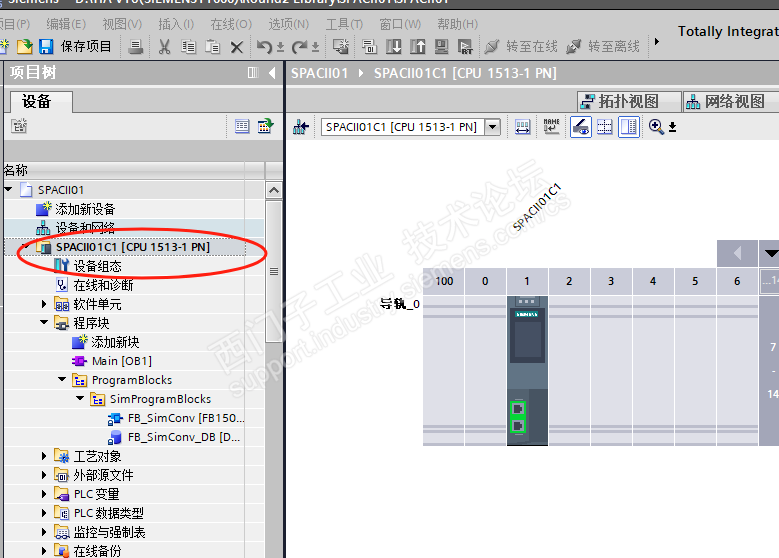The image size is (779, 558).
Task: Expand the 工艺对象 folder
Action: click(x=44, y=456)
